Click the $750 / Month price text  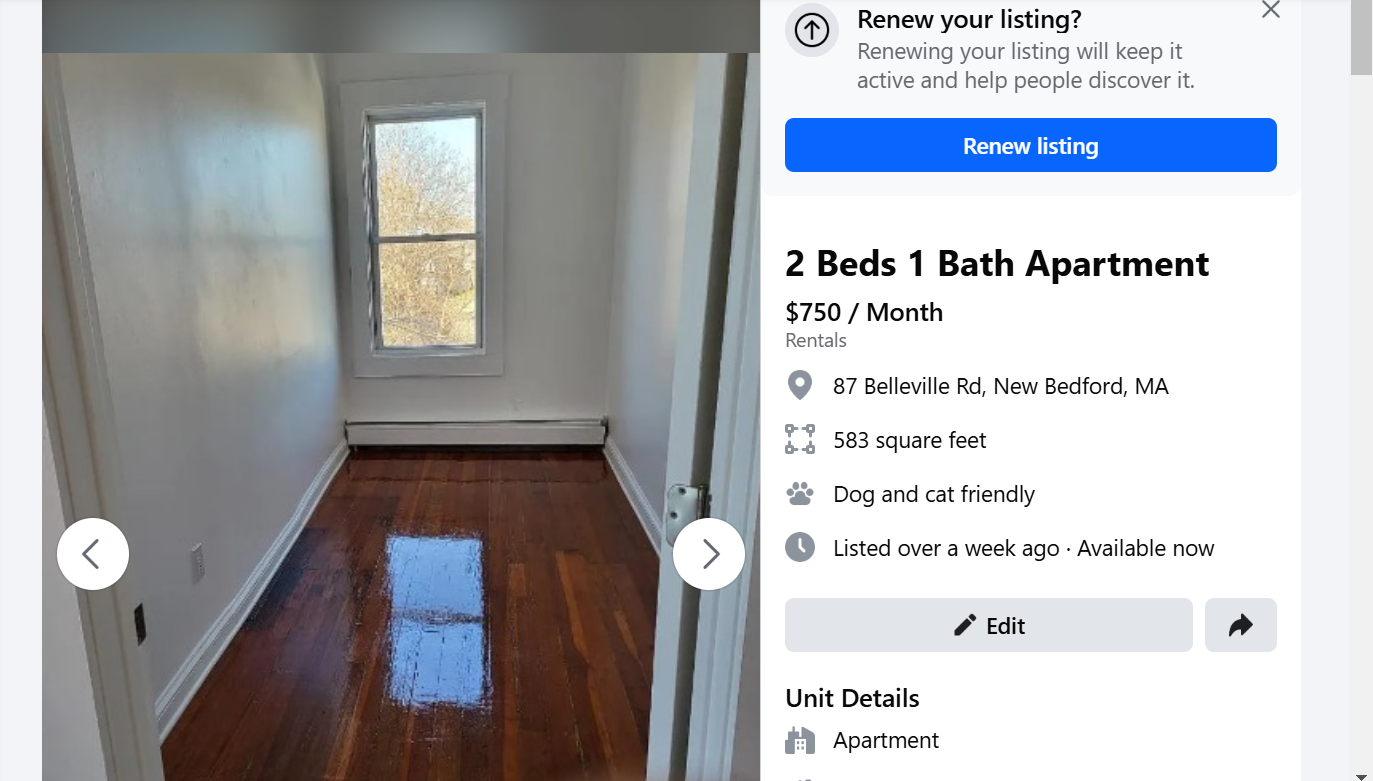[x=864, y=312]
